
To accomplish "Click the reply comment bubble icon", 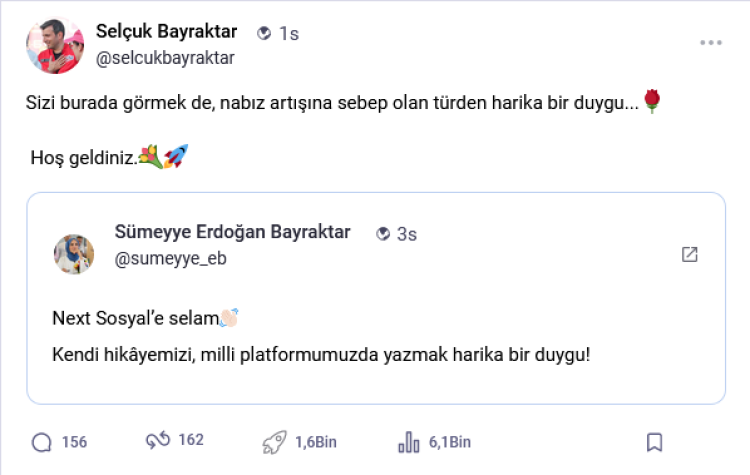I will click(x=42, y=442).
